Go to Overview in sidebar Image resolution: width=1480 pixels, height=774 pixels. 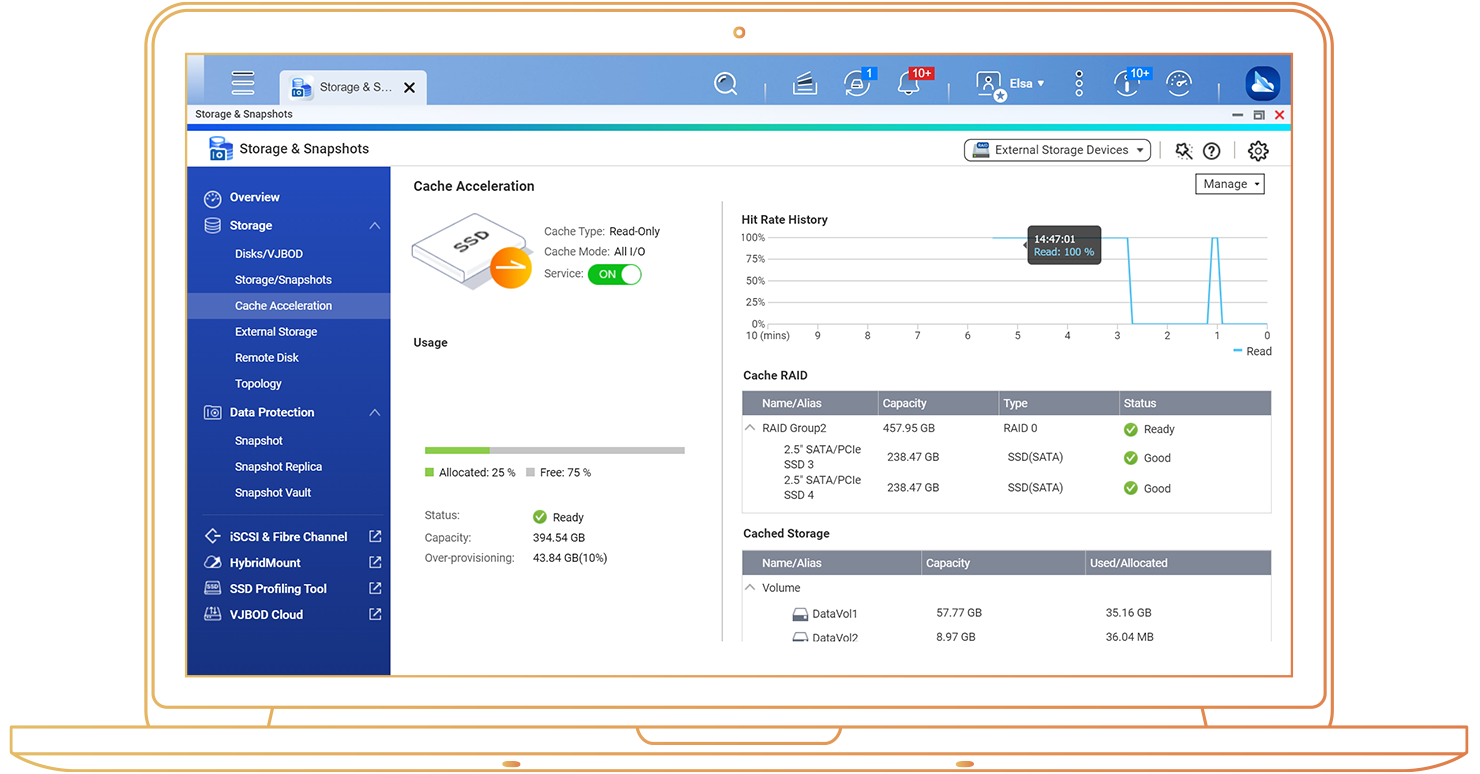click(x=254, y=197)
